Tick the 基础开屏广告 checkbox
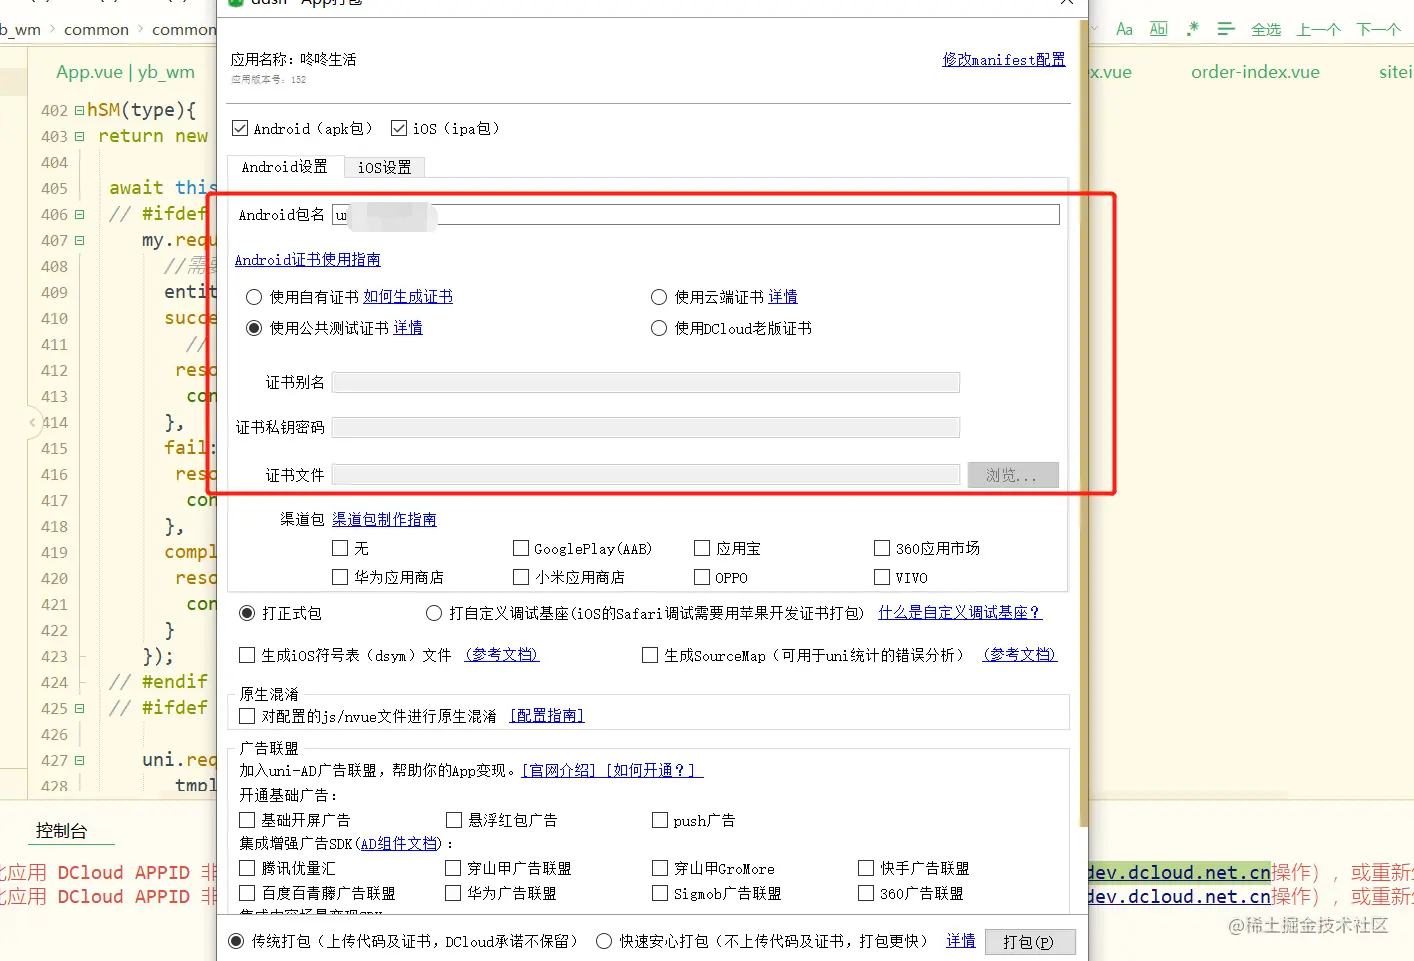The image size is (1414, 961). (247, 820)
